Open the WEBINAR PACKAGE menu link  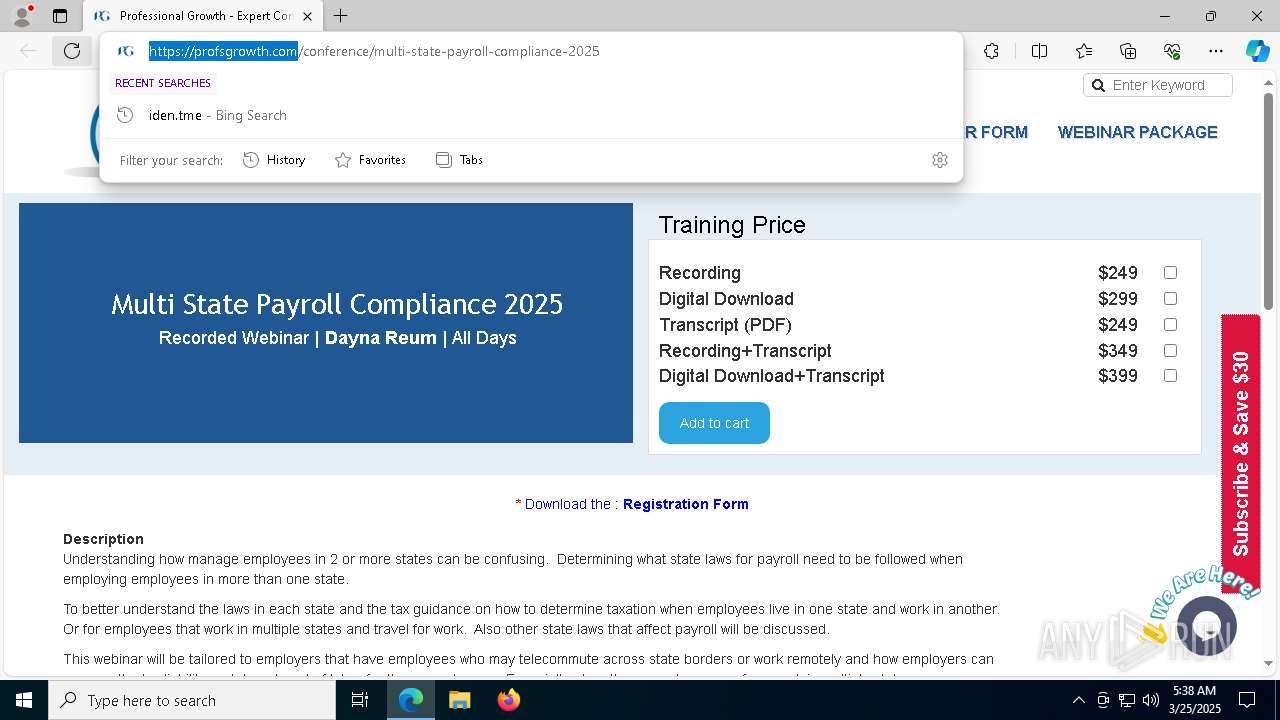[x=1138, y=132]
